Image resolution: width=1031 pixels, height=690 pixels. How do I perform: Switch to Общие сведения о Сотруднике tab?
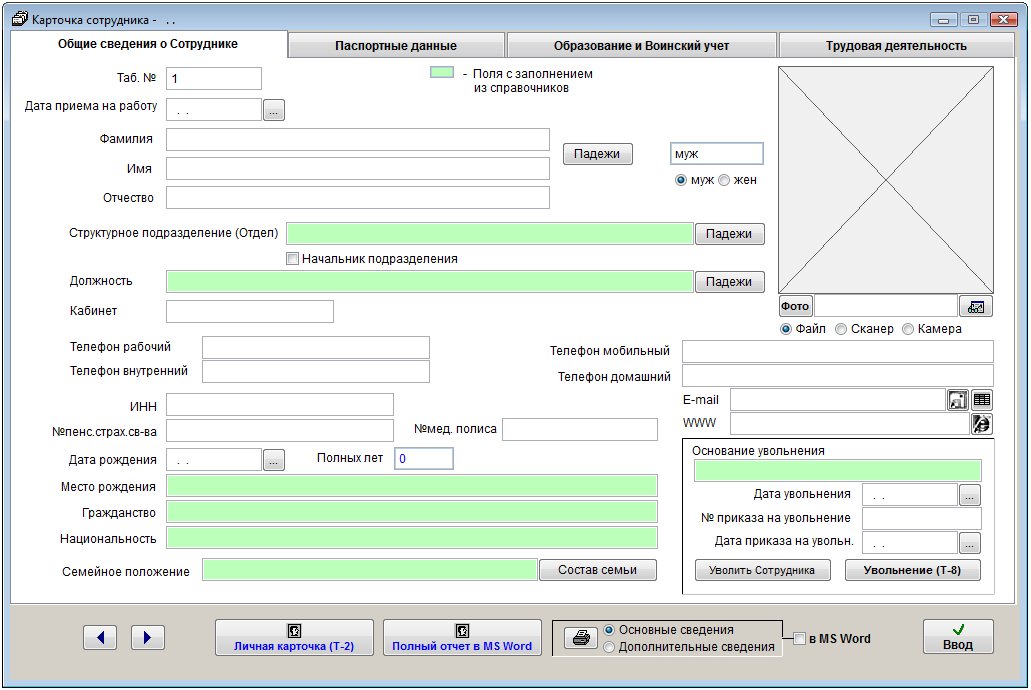[148, 44]
